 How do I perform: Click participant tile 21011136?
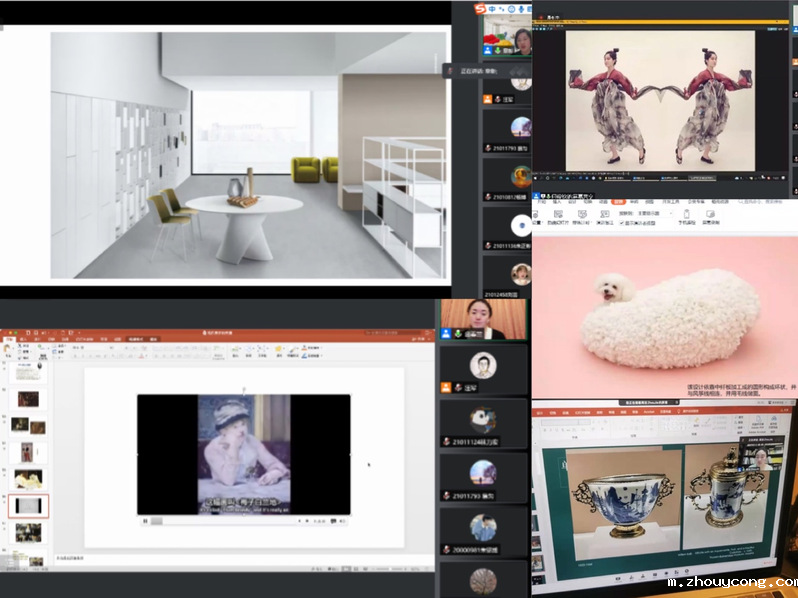pyautogui.click(x=507, y=229)
